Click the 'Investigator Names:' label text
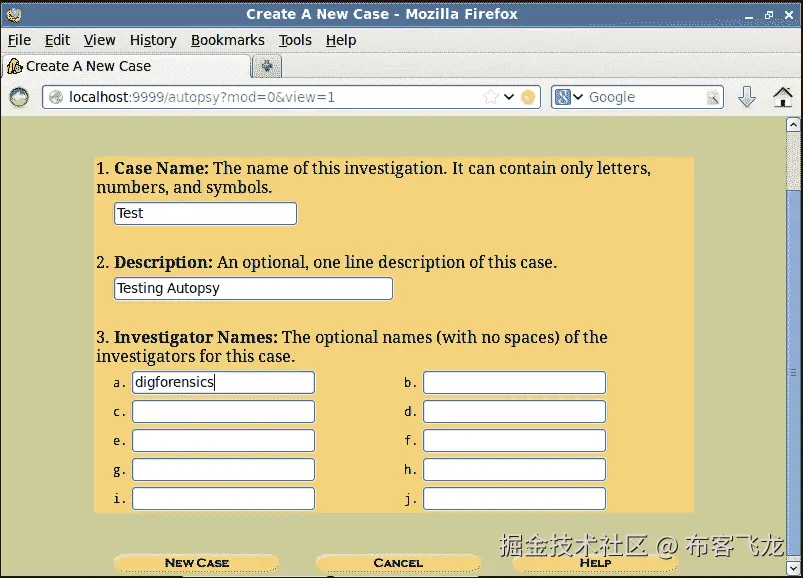 pos(196,337)
